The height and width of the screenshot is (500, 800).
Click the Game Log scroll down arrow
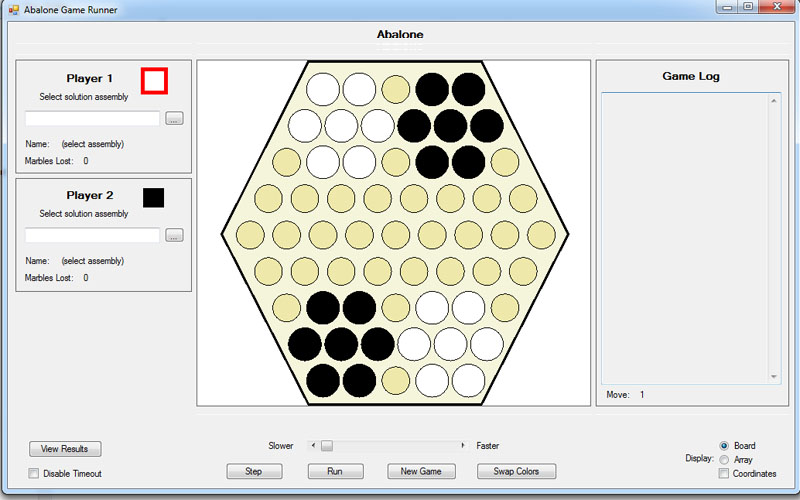pos(773,377)
